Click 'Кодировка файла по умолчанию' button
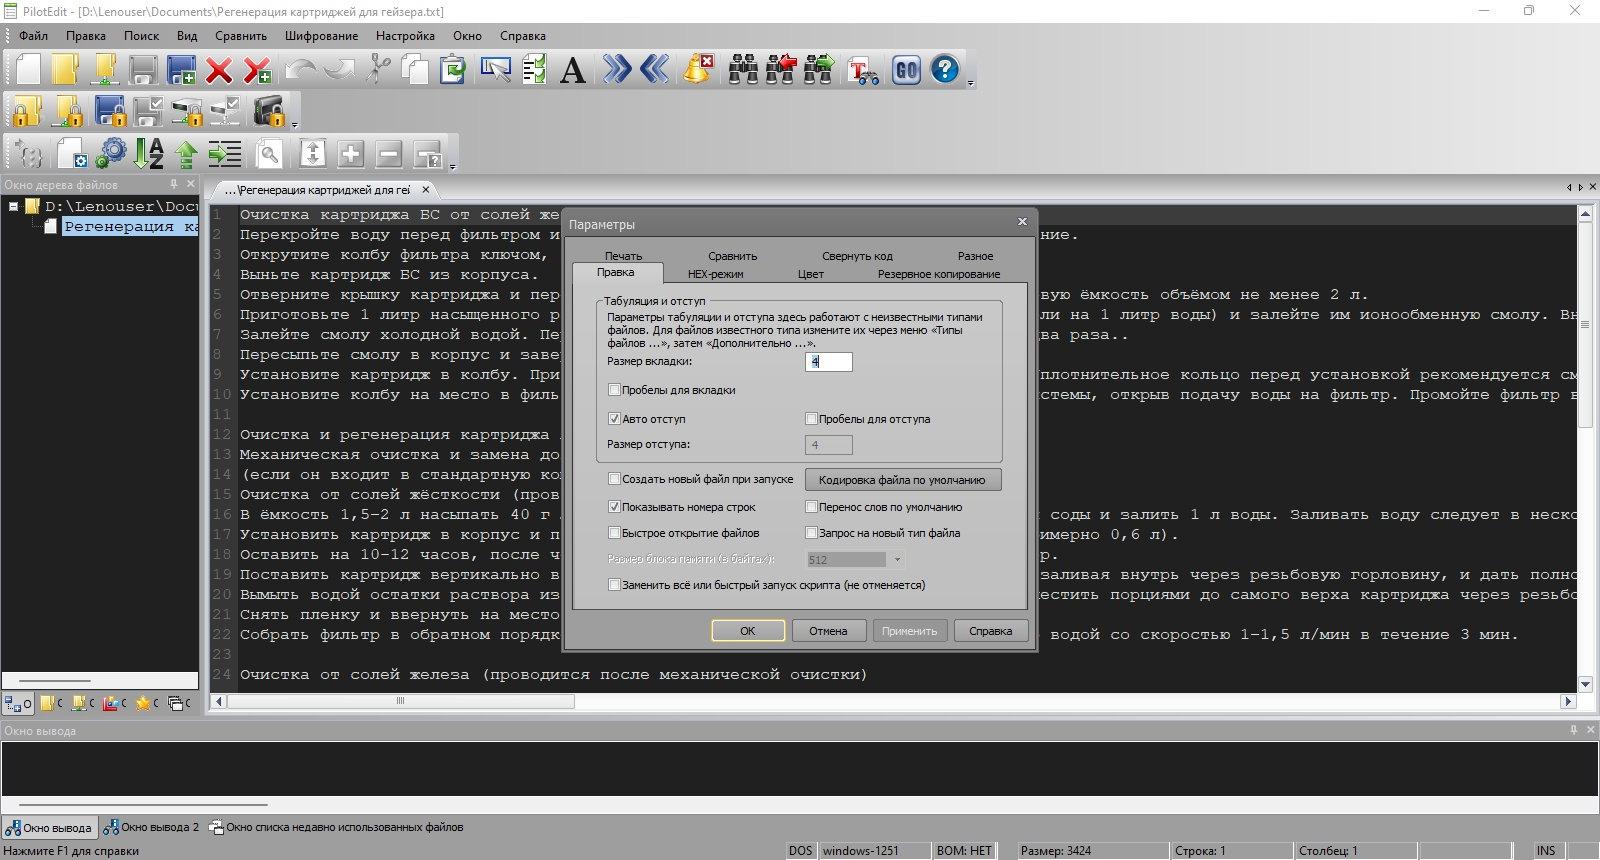 [x=903, y=480]
